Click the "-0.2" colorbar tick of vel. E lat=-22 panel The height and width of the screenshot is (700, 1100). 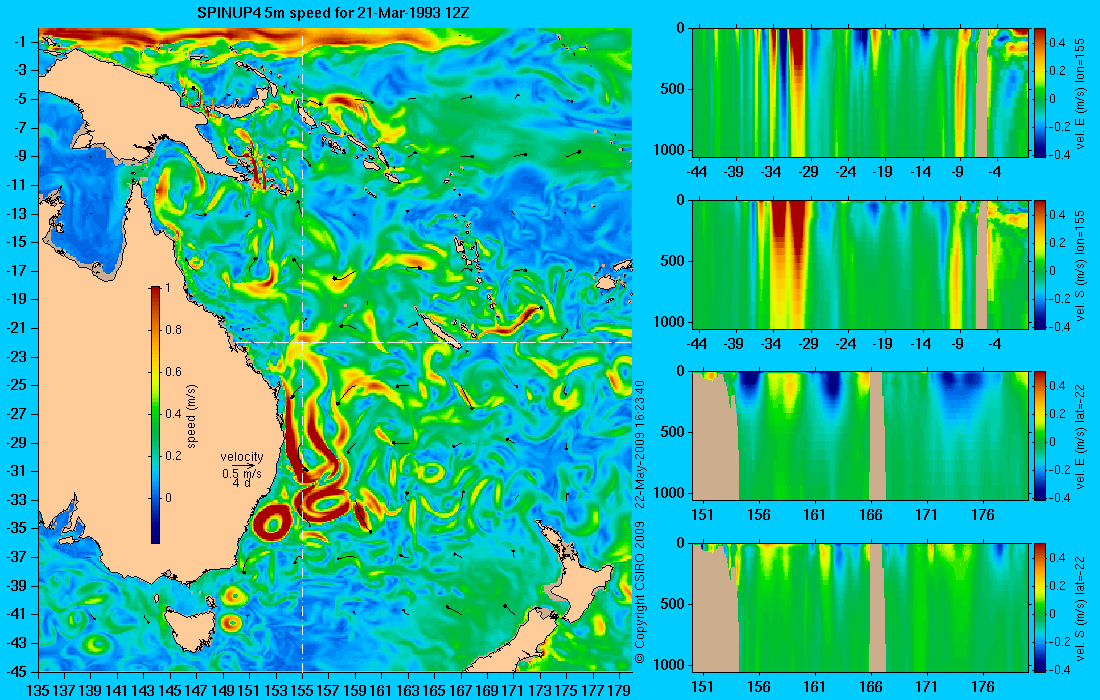(x=1058, y=470)
